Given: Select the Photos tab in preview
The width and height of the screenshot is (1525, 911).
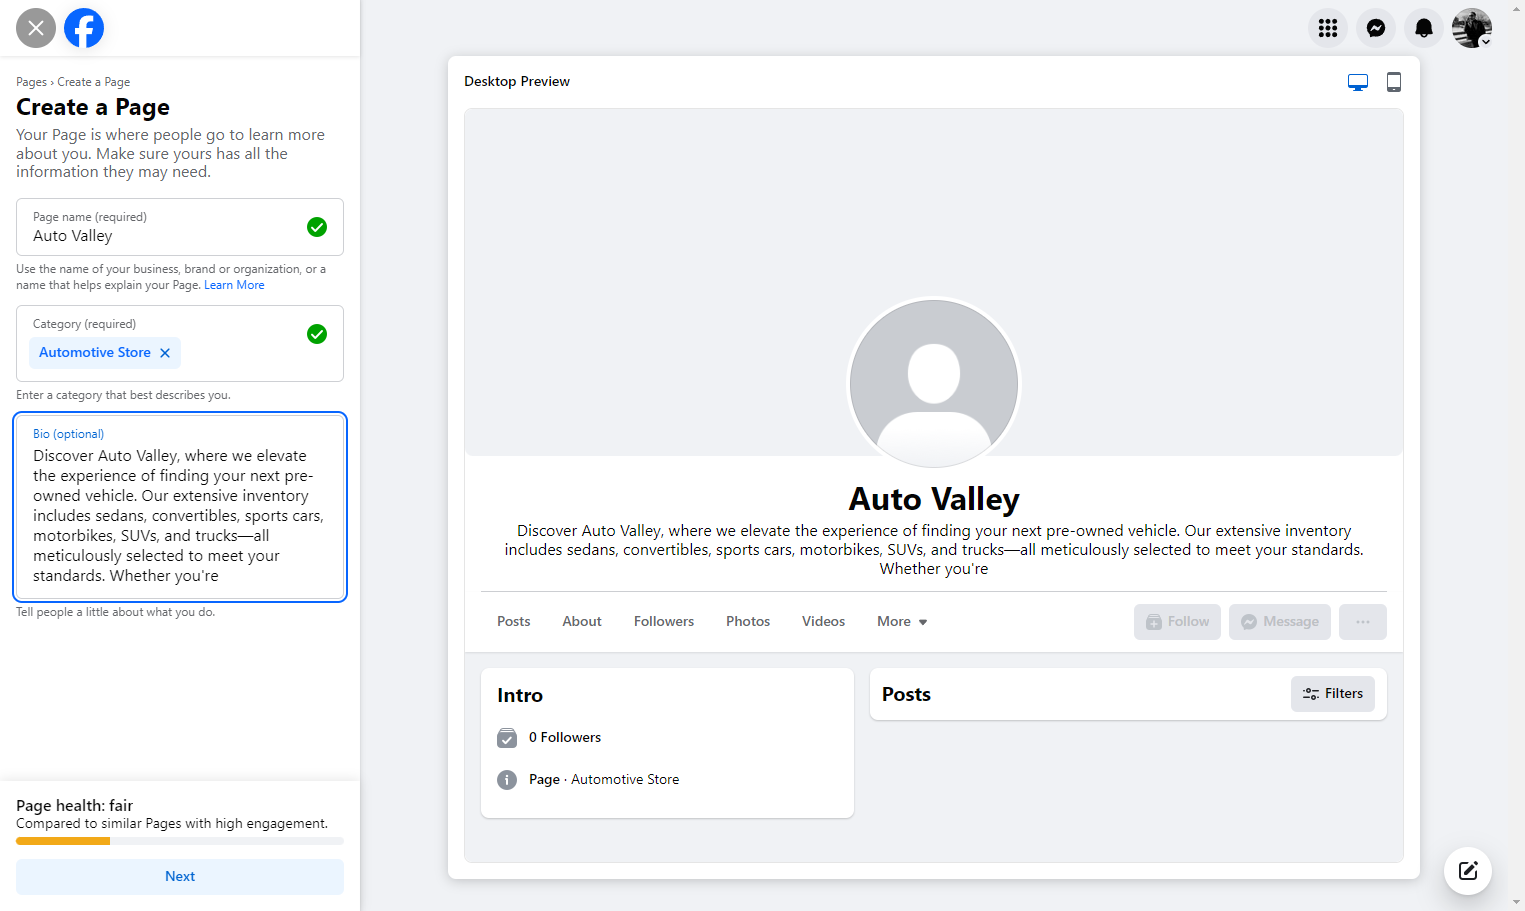Looking at the screenshot, I should tap(748, 621).
